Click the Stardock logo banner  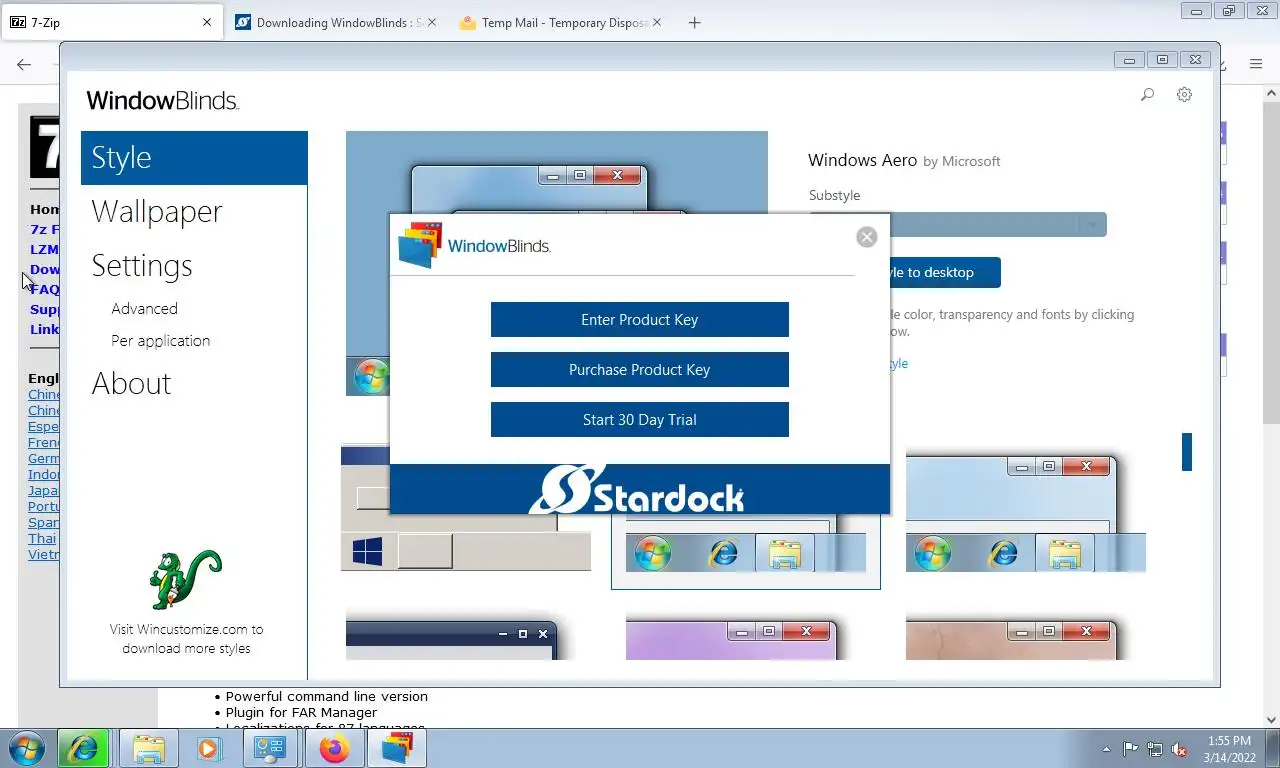639,489
